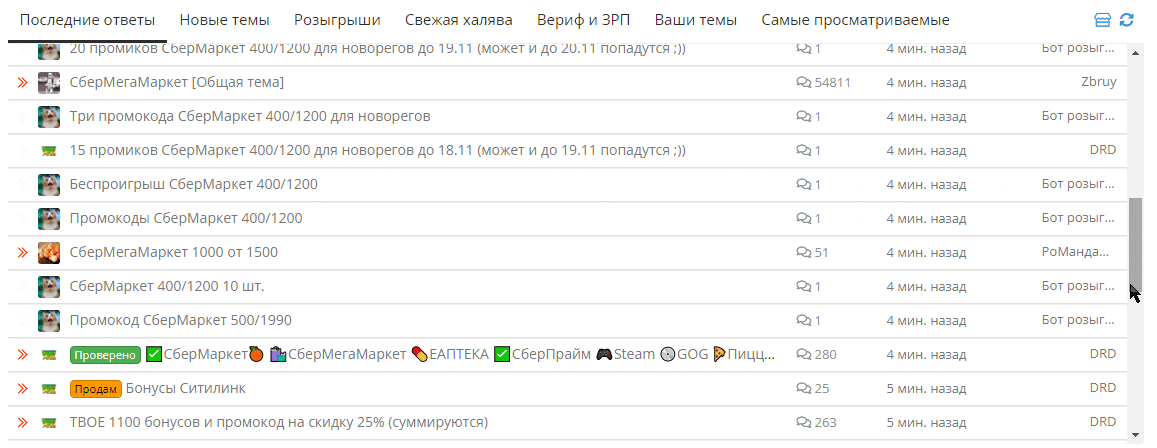
Task: Open the avatar on СберМегаМаркет 1000 от 1500 row
Action: point(49,252)
